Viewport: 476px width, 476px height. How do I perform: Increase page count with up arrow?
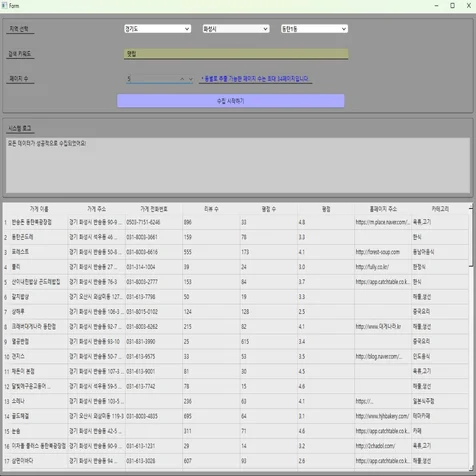click(x=182, y=79)
